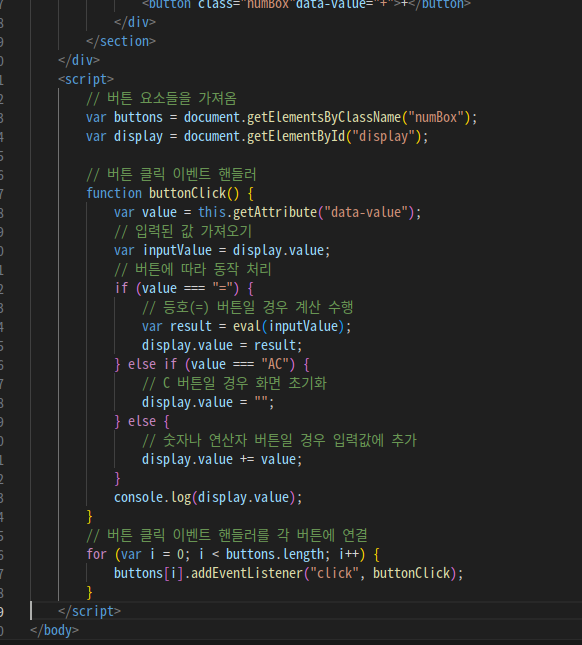Select the comment '// 버튼에 따라 동작 처리'

(192, 269)
